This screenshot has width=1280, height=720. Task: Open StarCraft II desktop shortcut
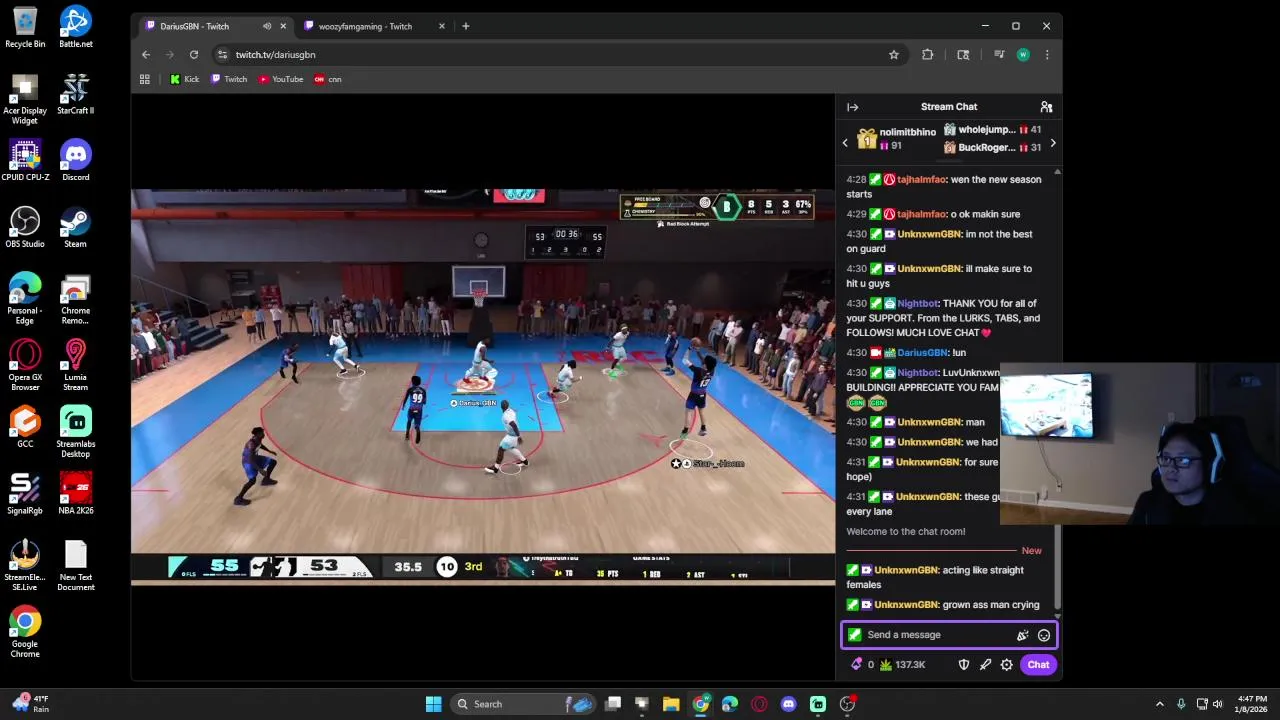[x=75, y=94]
